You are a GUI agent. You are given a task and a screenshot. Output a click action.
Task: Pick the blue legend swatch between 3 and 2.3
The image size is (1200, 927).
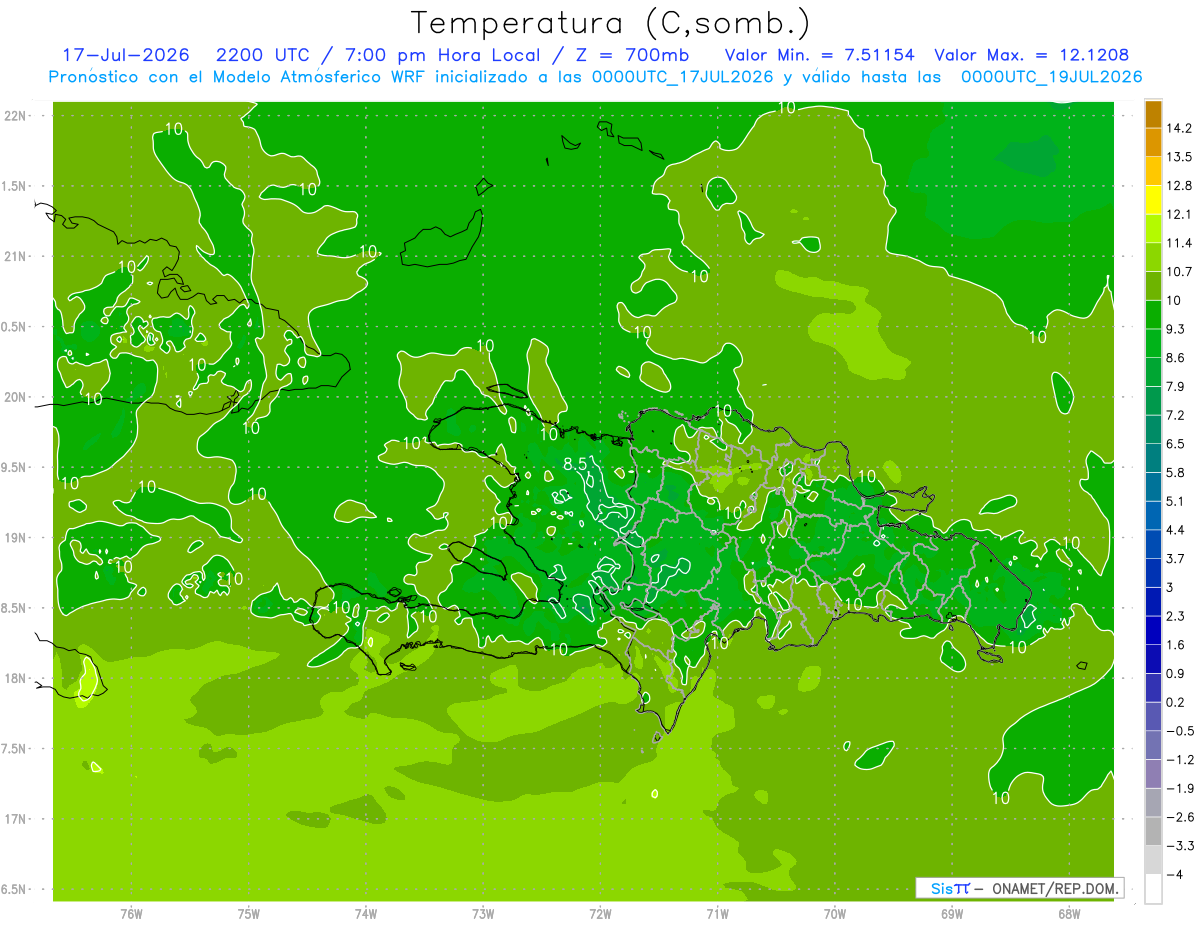[x=1153, y=601]
